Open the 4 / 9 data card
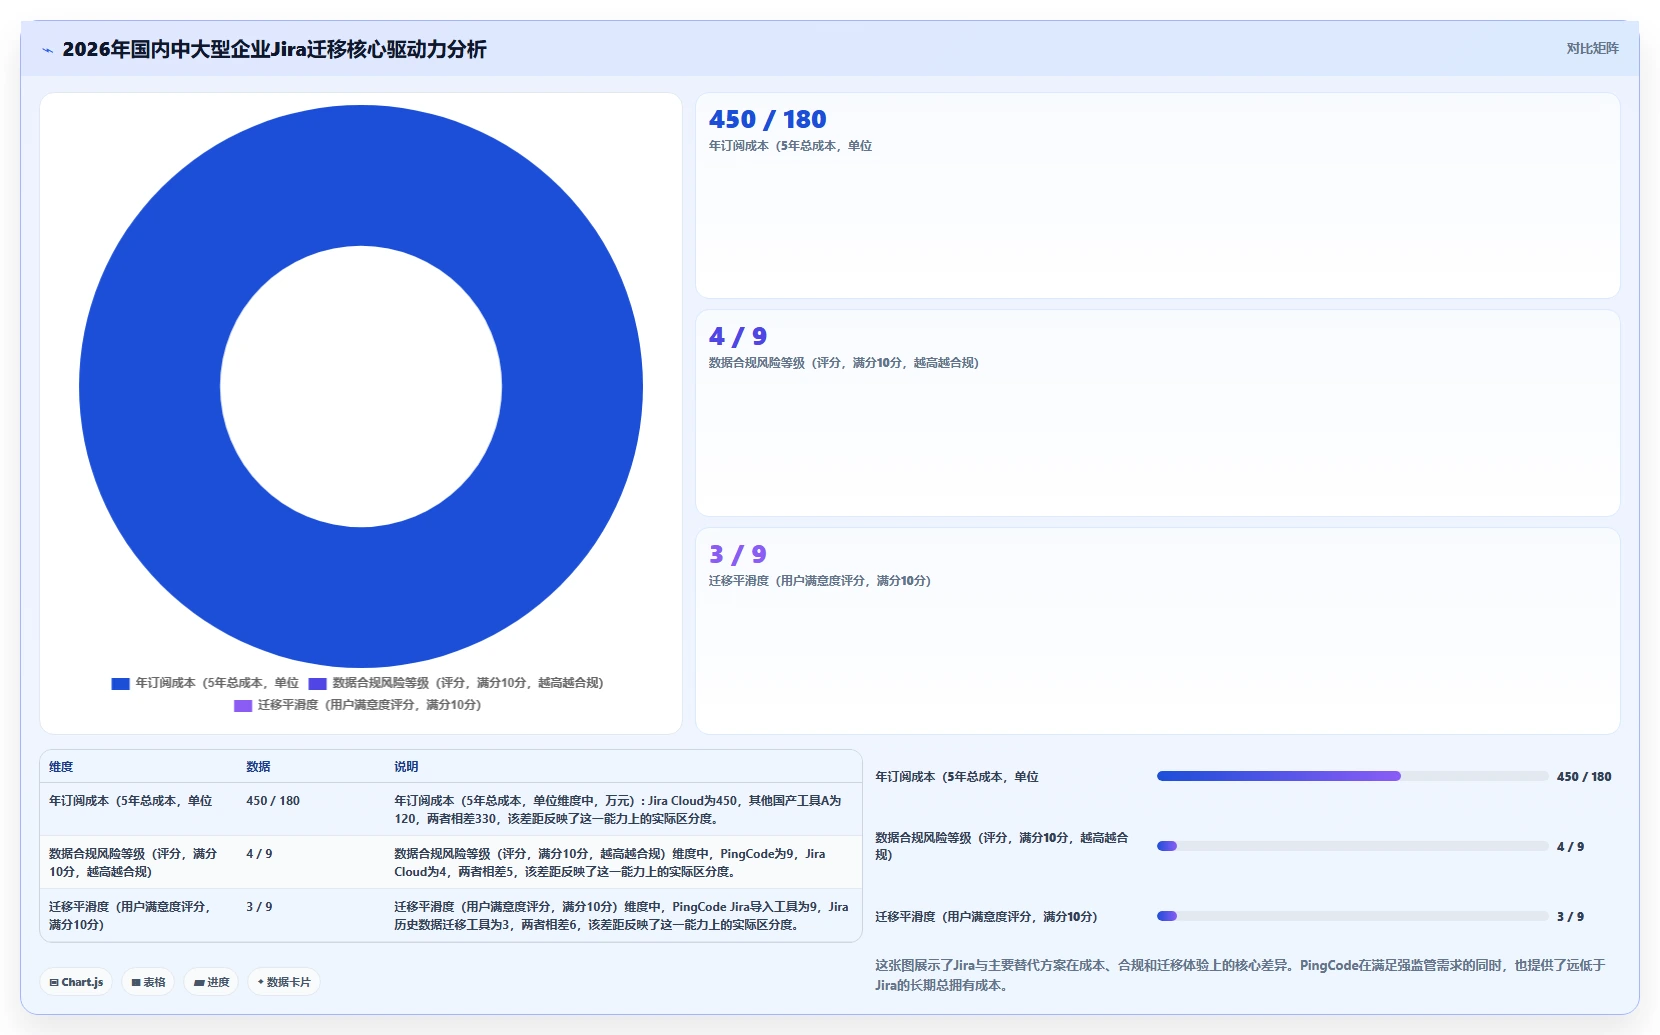The width and height of the screenshot is (1660, 1035). click(1157, 413)
